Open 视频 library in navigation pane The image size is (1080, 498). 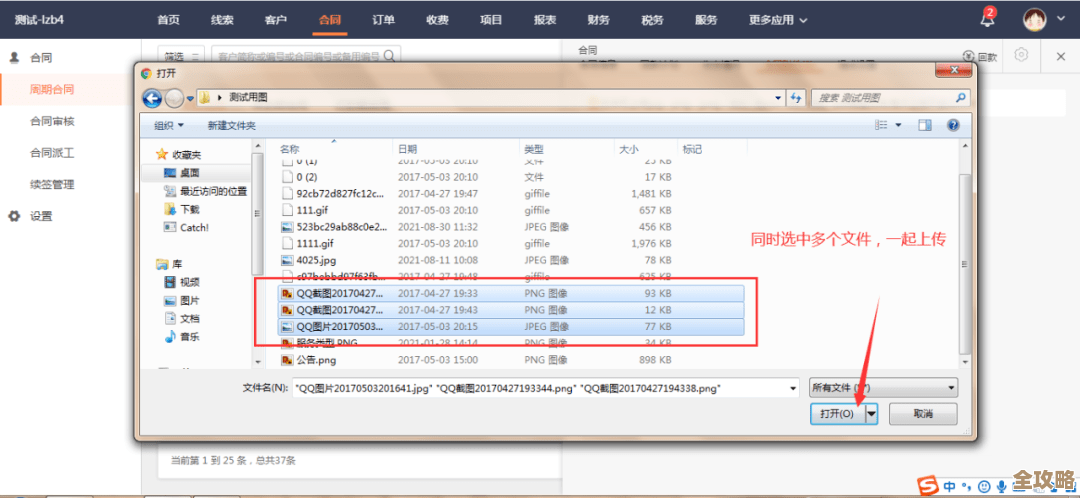(x=183, y=282)
